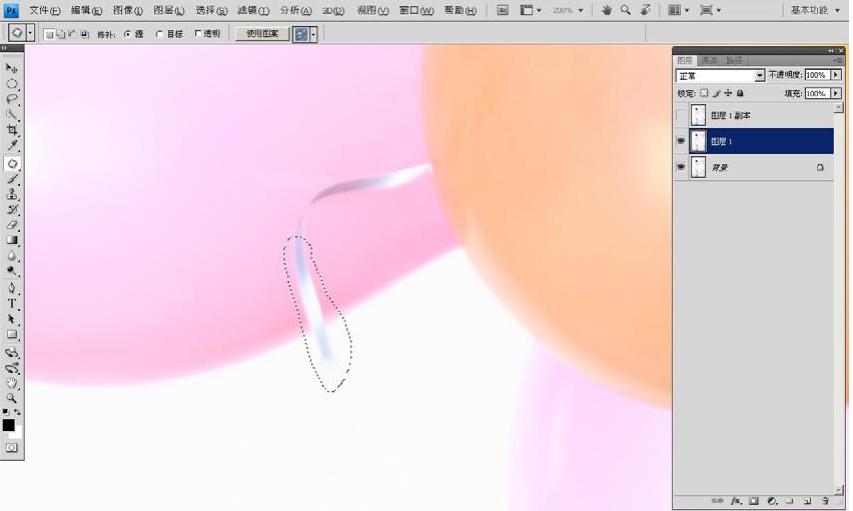Select the Path Selection tool
This screenshot has height=511, width=853.
[x=11, y=319]
